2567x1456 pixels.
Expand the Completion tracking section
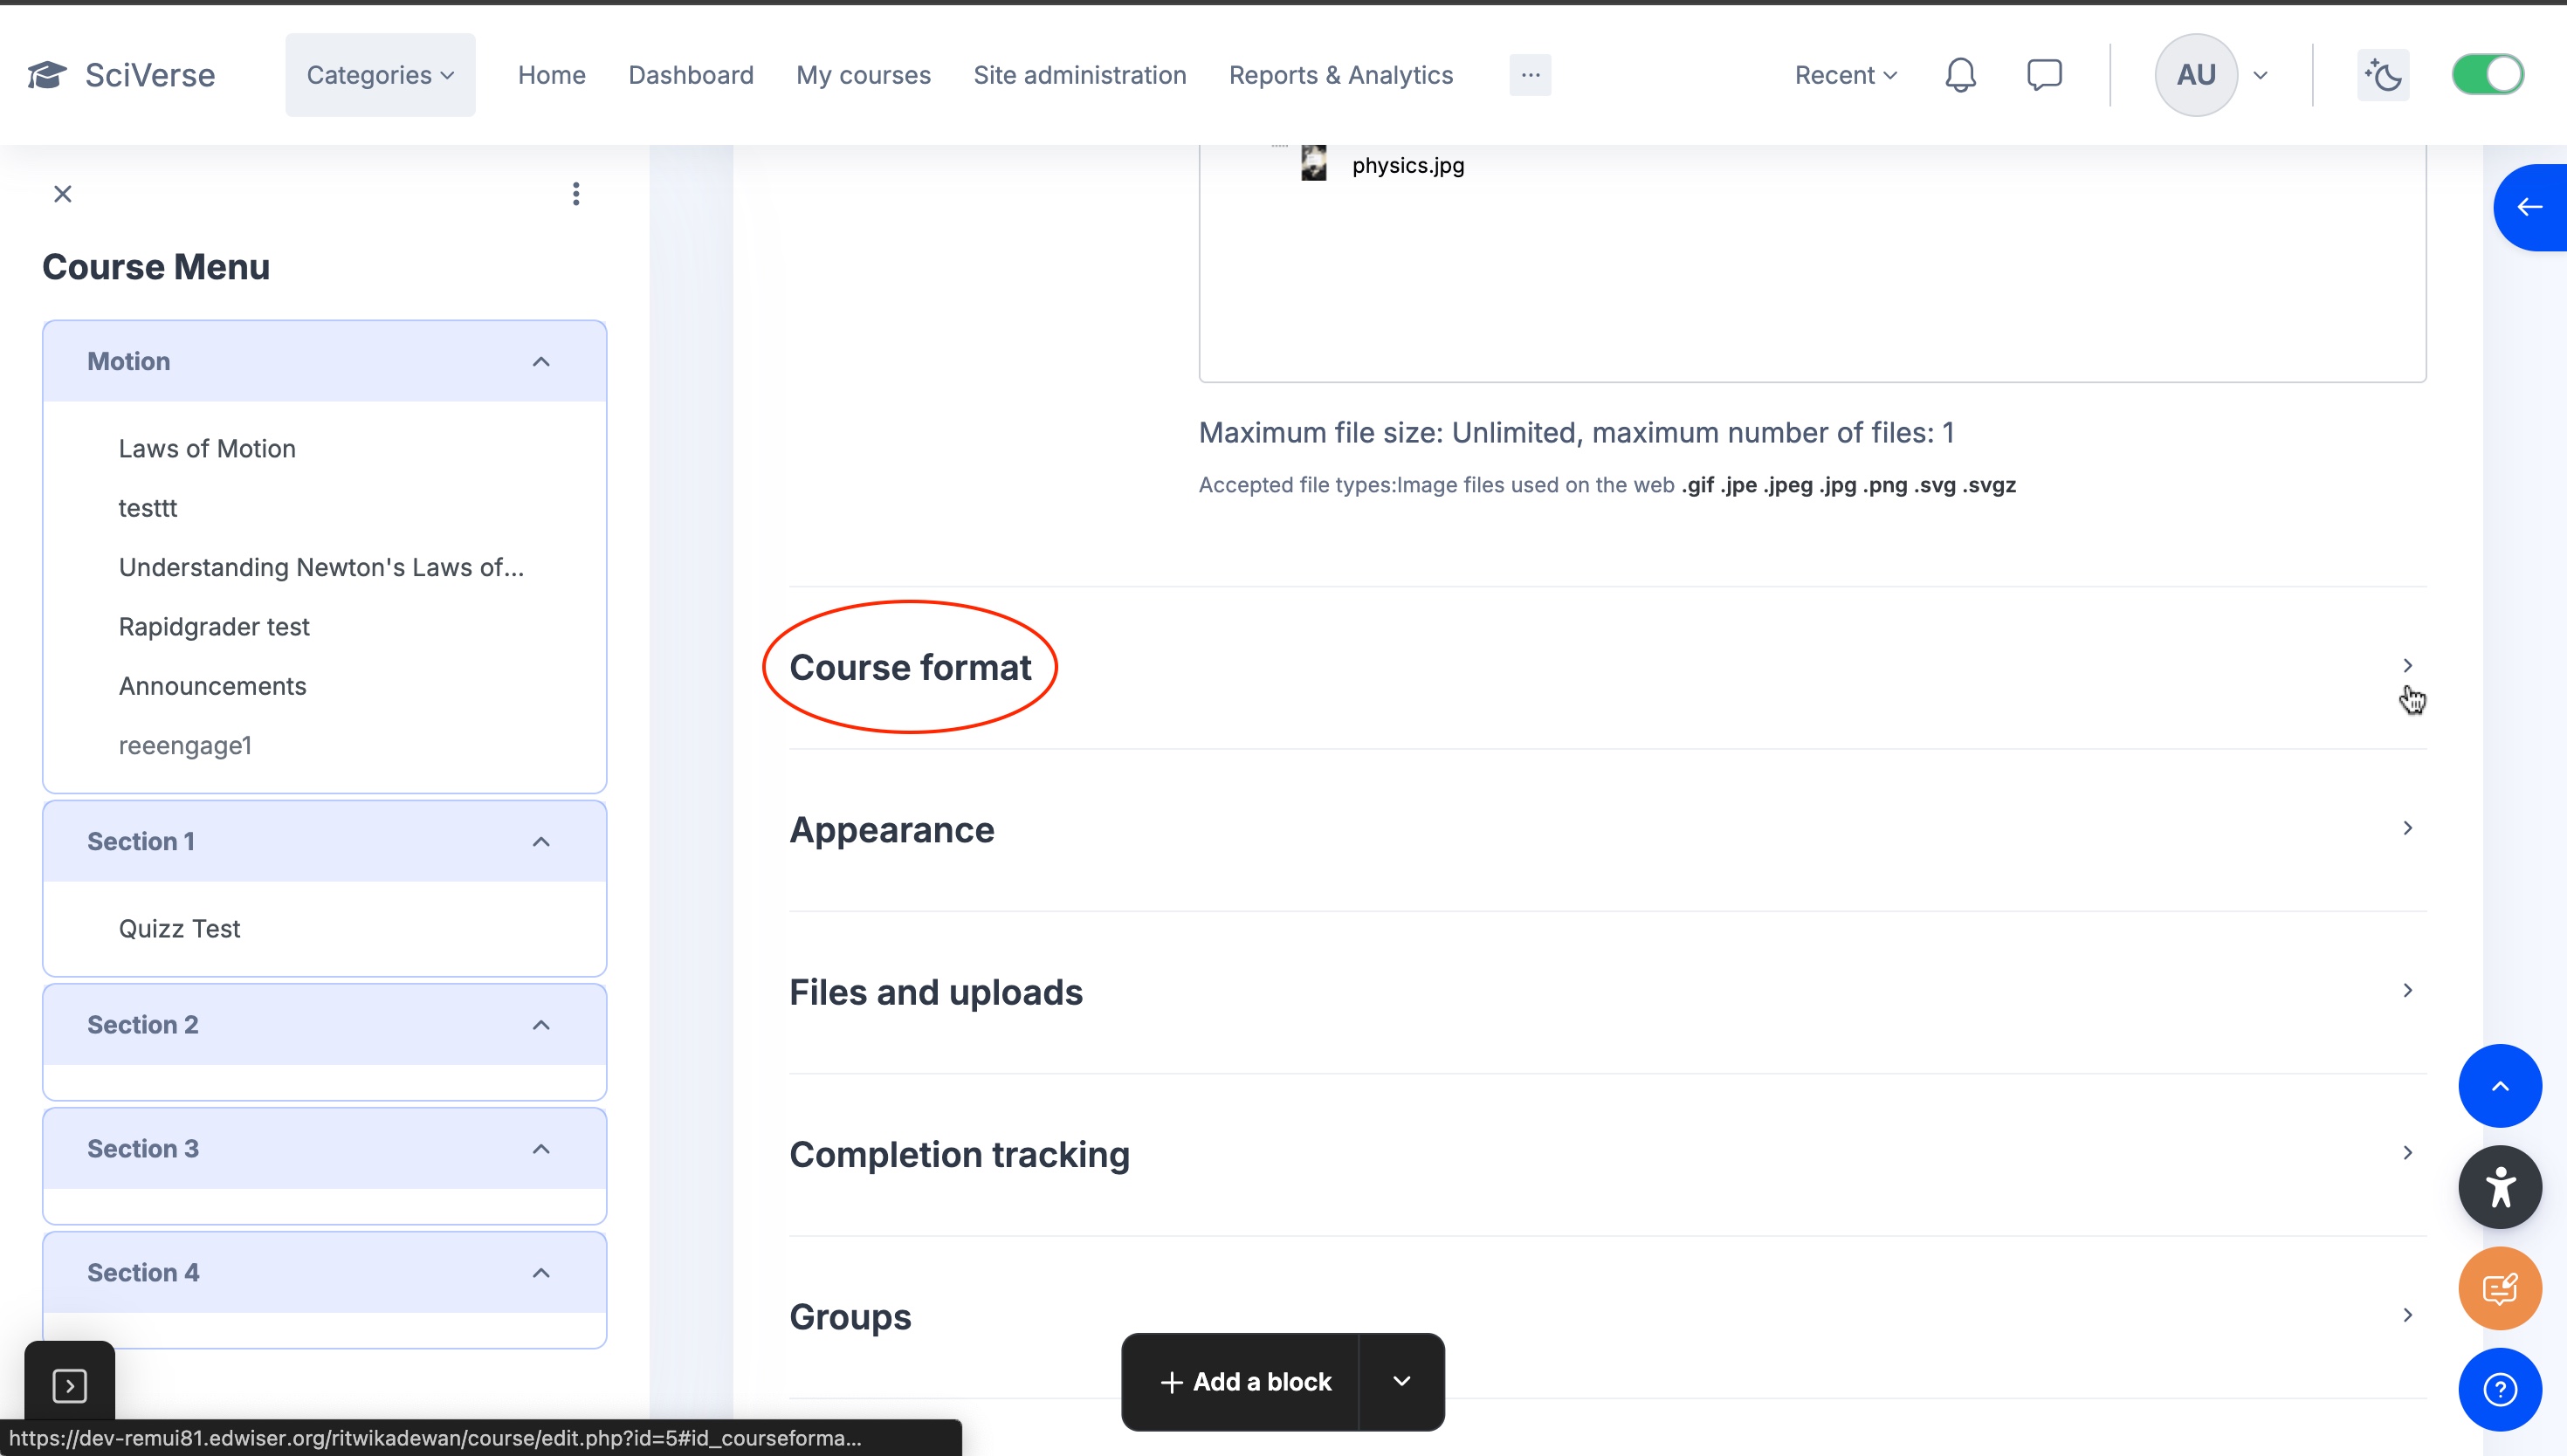click(959, 1154)
